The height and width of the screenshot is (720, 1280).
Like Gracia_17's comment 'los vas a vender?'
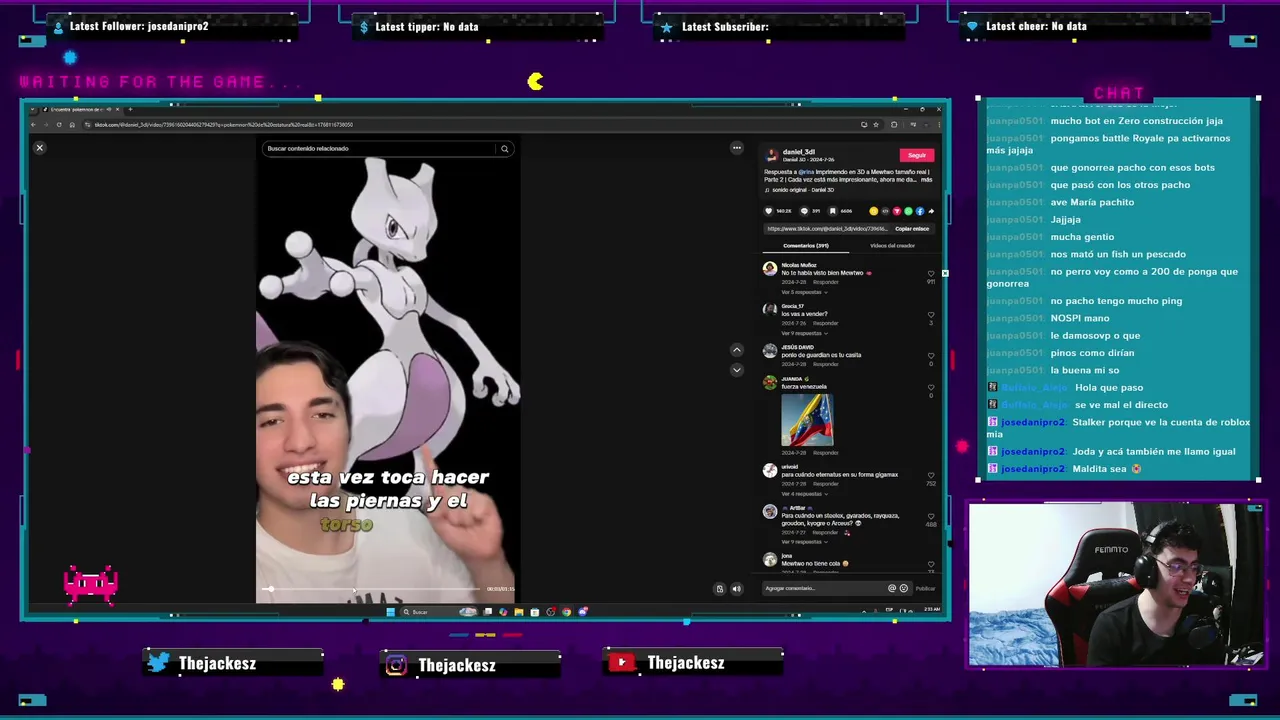(x=931, y=314)
